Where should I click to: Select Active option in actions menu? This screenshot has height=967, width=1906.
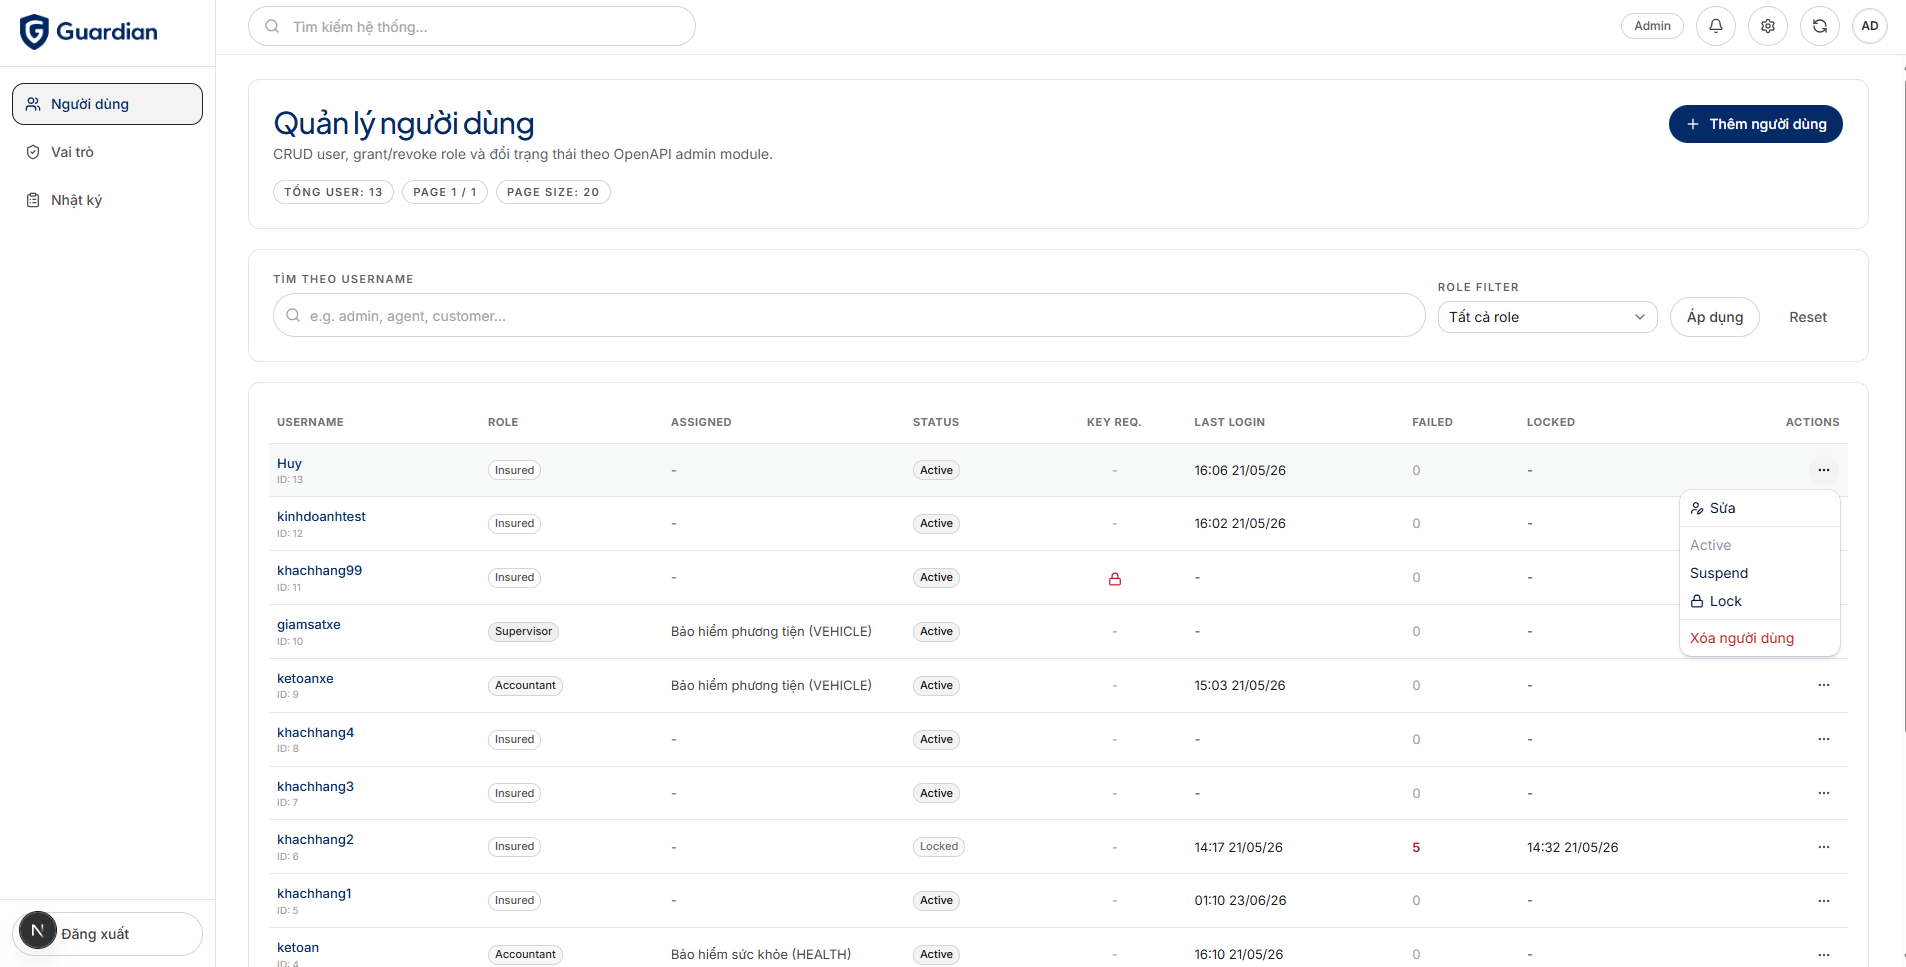(x=1760, y=545)
